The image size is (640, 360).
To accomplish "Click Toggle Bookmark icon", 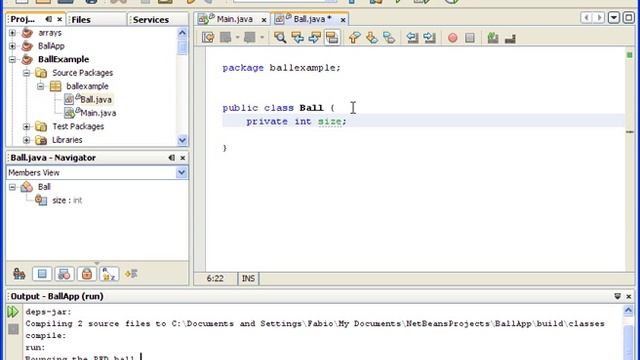I will pyautogui.click(x=389, y=38).
